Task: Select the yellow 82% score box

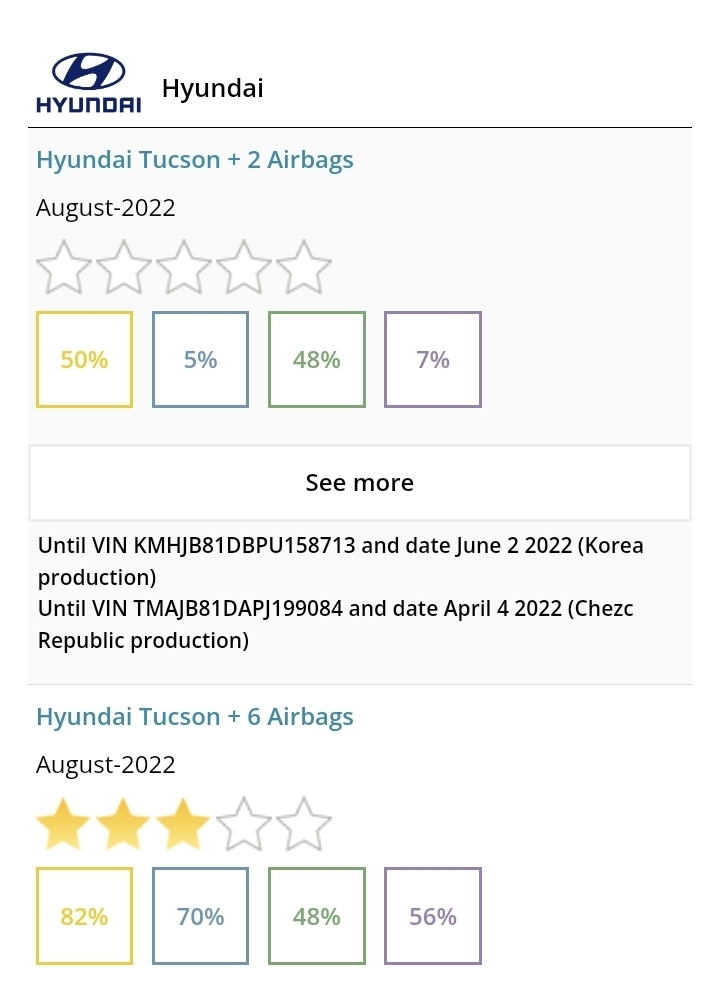Action: [84, 916]
